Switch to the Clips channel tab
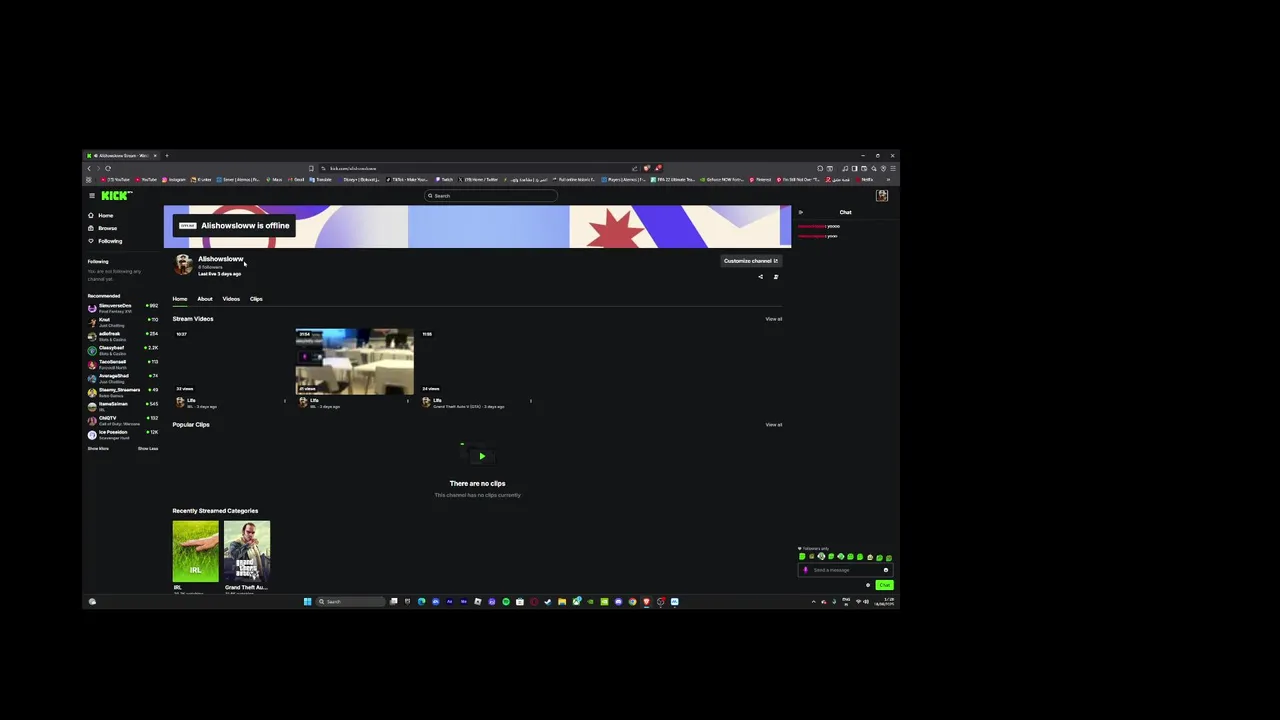This screenshot has height=720, width=1280. [x=256, y=299]
